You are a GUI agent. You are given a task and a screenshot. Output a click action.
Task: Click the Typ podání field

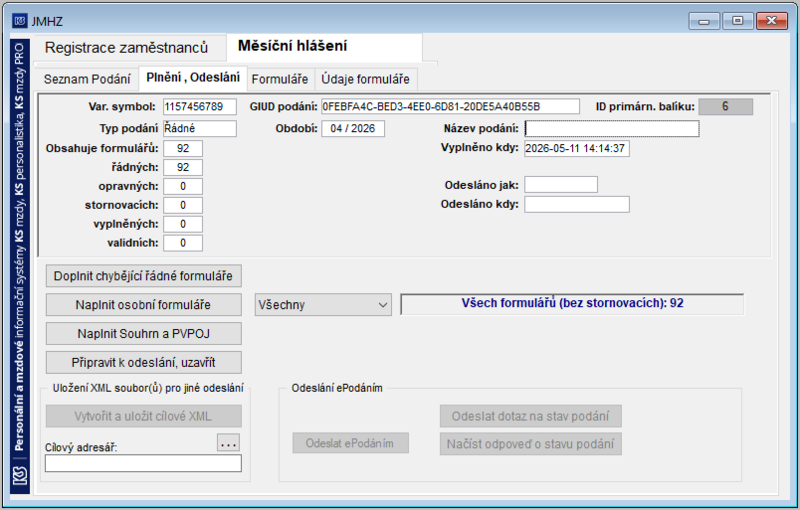[199, 128]
